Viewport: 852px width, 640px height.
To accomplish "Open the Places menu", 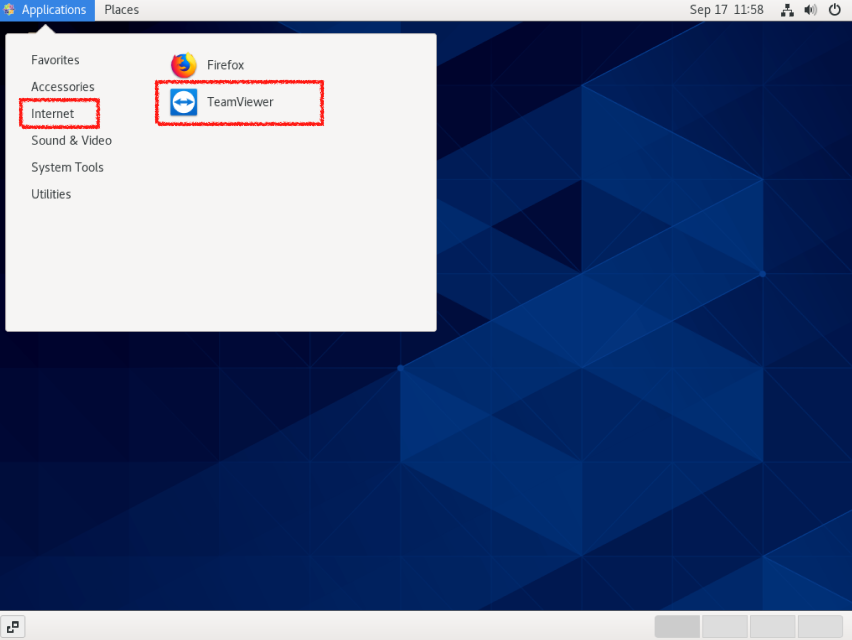I will [122, 10].
